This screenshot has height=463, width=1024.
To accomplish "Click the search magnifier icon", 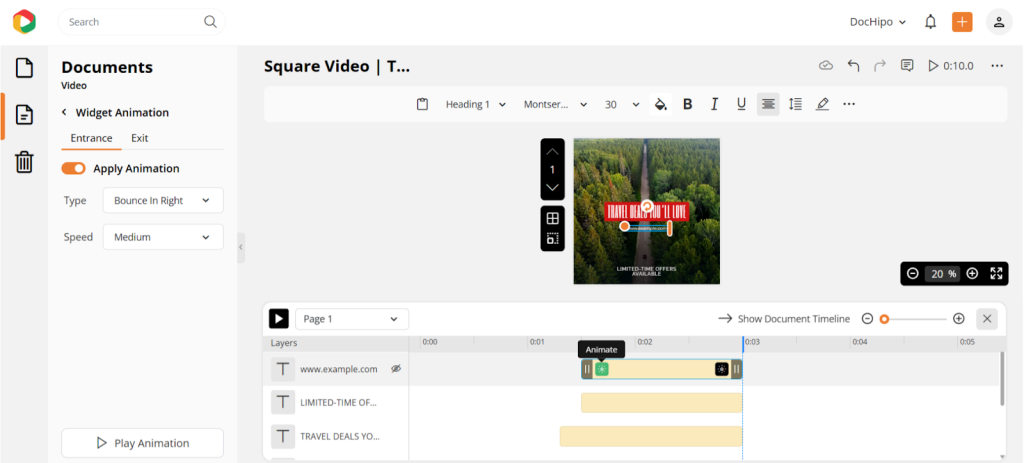I will coord(210,22).
